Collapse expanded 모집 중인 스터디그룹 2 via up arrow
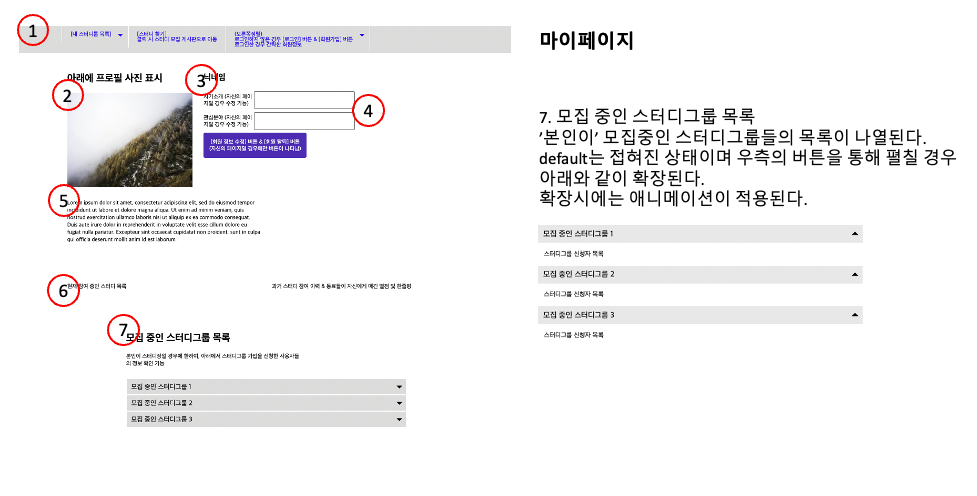This screenshot has height=496, width=977. pyautogui.click(x=855, y=274)
